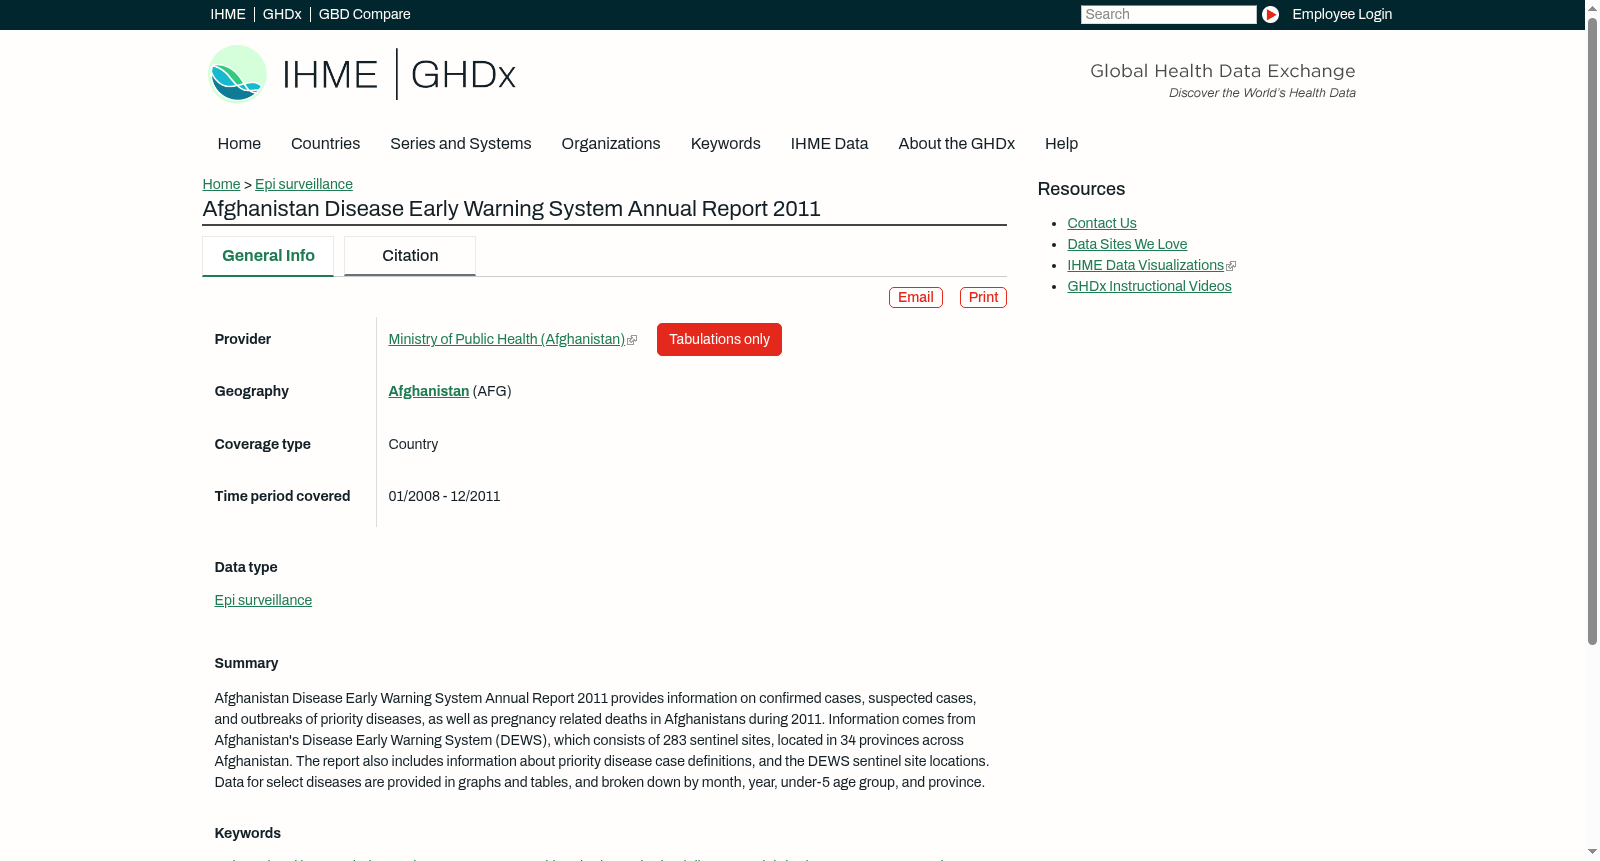Open Epi surveillance data type link
The height and width of the screenshot is (861, 1600).
tap(263, 600)
